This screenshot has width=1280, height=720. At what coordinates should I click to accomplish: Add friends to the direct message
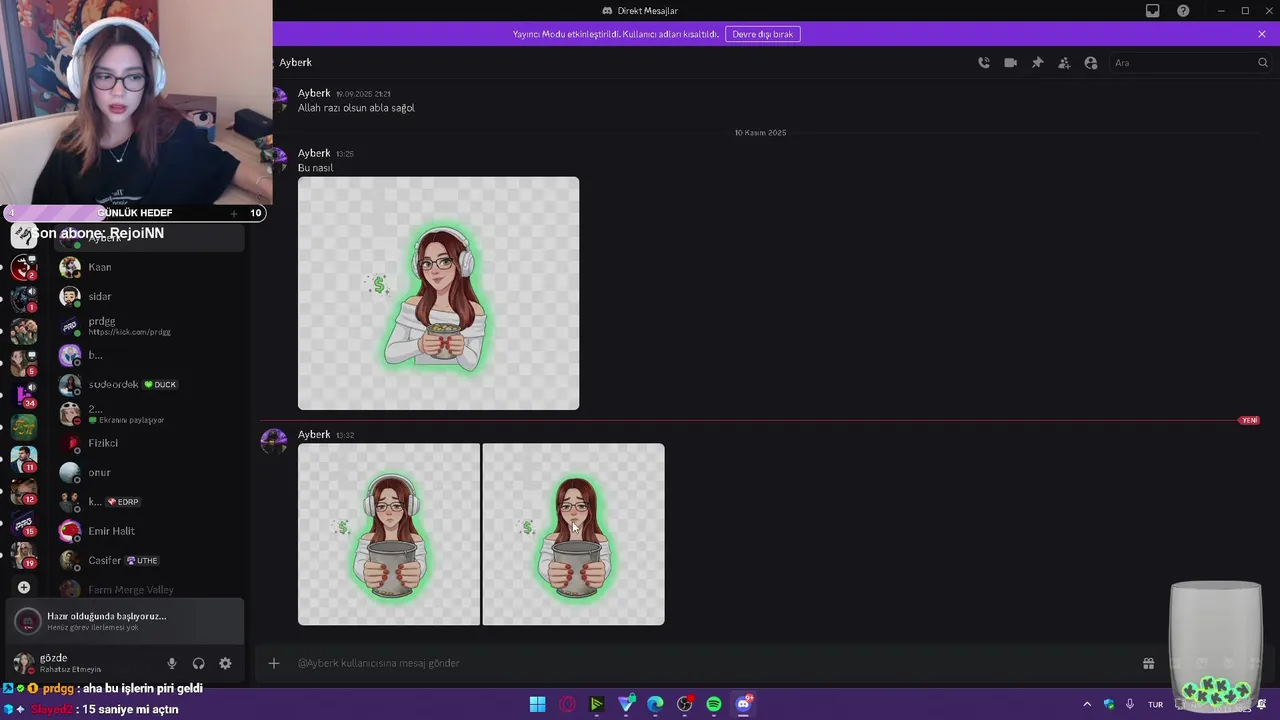[1064, 63]
